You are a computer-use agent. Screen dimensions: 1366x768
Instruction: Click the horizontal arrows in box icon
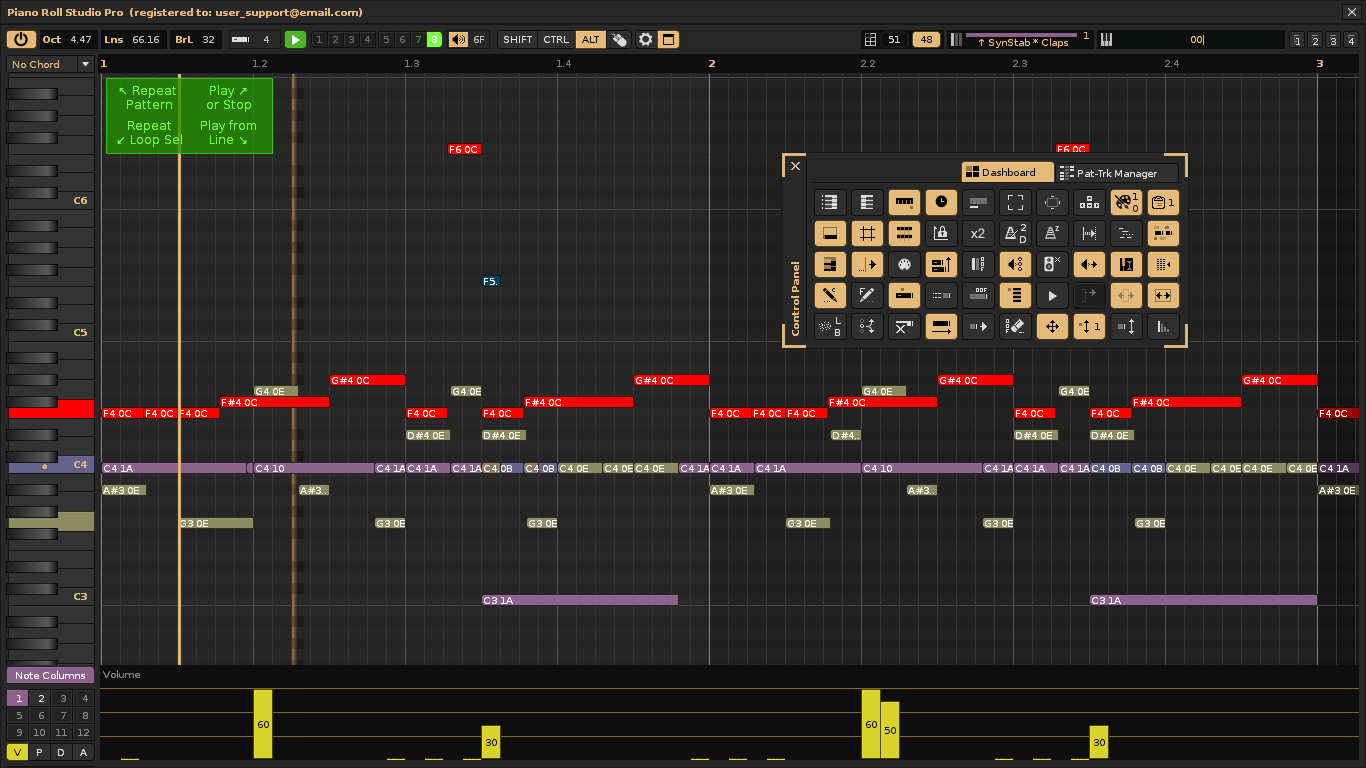[x=1163, y=296]
